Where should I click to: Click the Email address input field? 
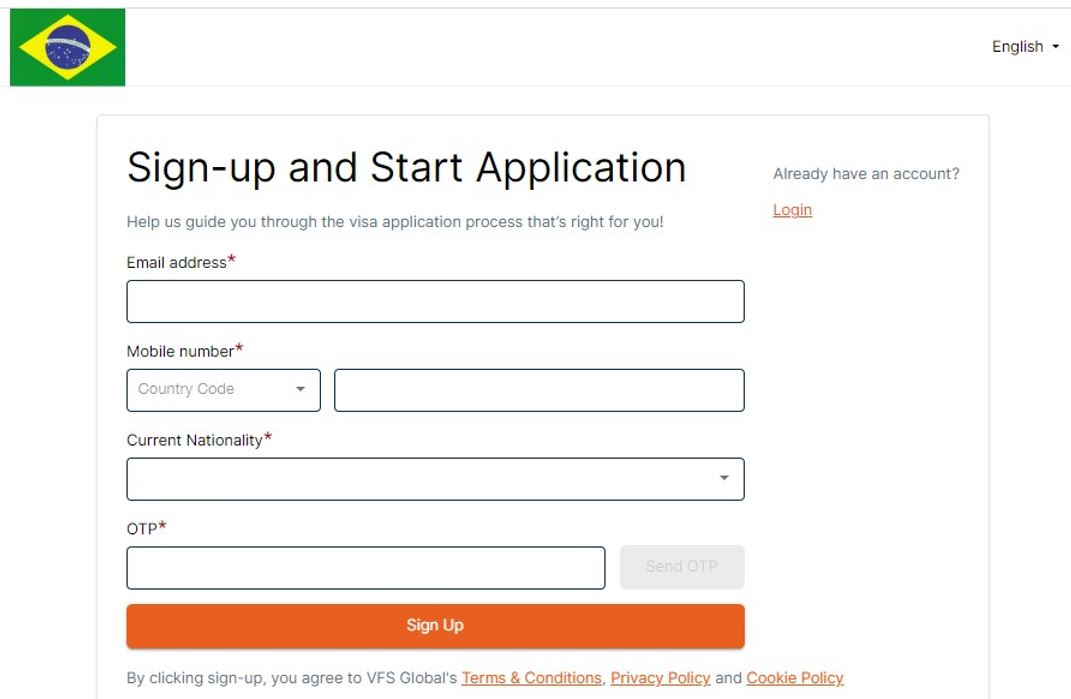[435, 300]
